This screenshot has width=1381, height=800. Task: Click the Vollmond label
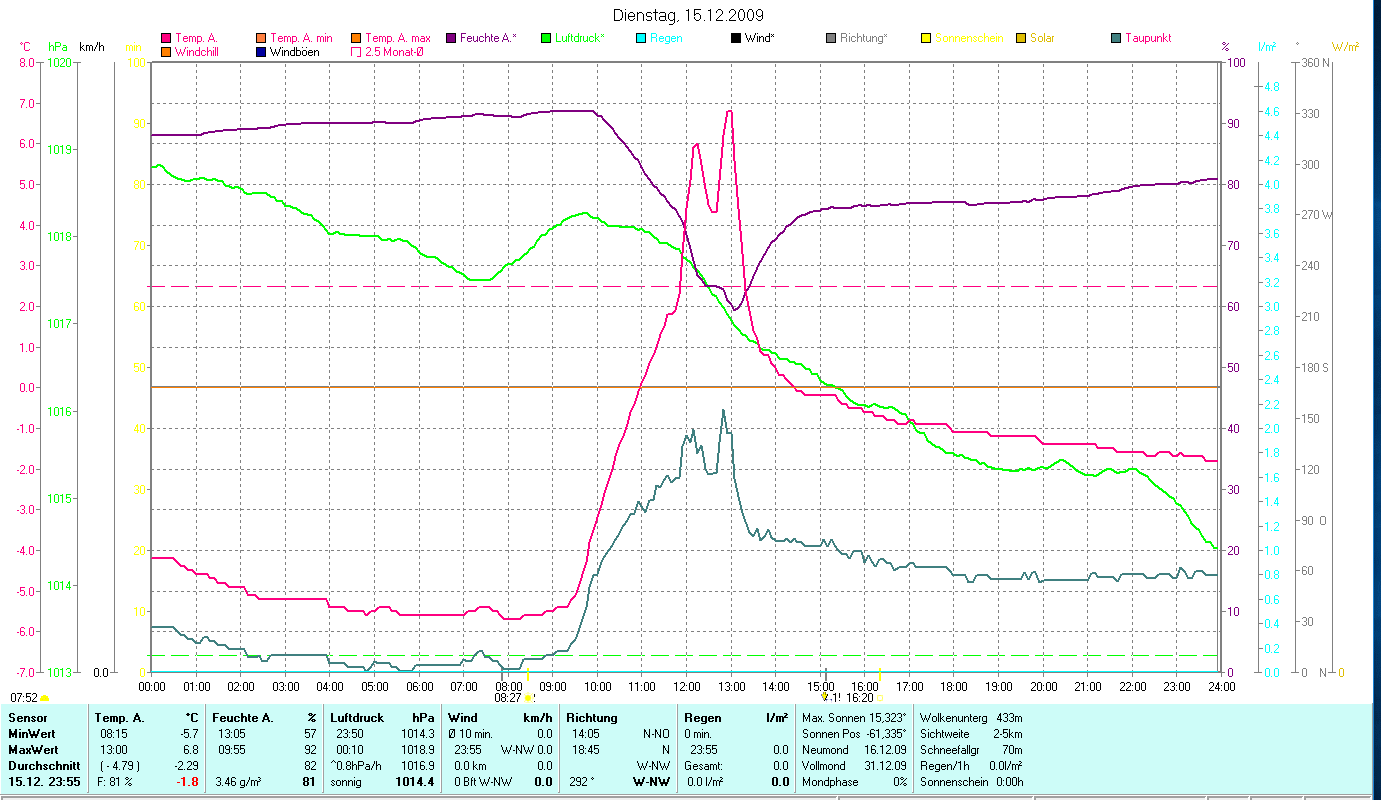pyautogui.click(x=825, y=765)
